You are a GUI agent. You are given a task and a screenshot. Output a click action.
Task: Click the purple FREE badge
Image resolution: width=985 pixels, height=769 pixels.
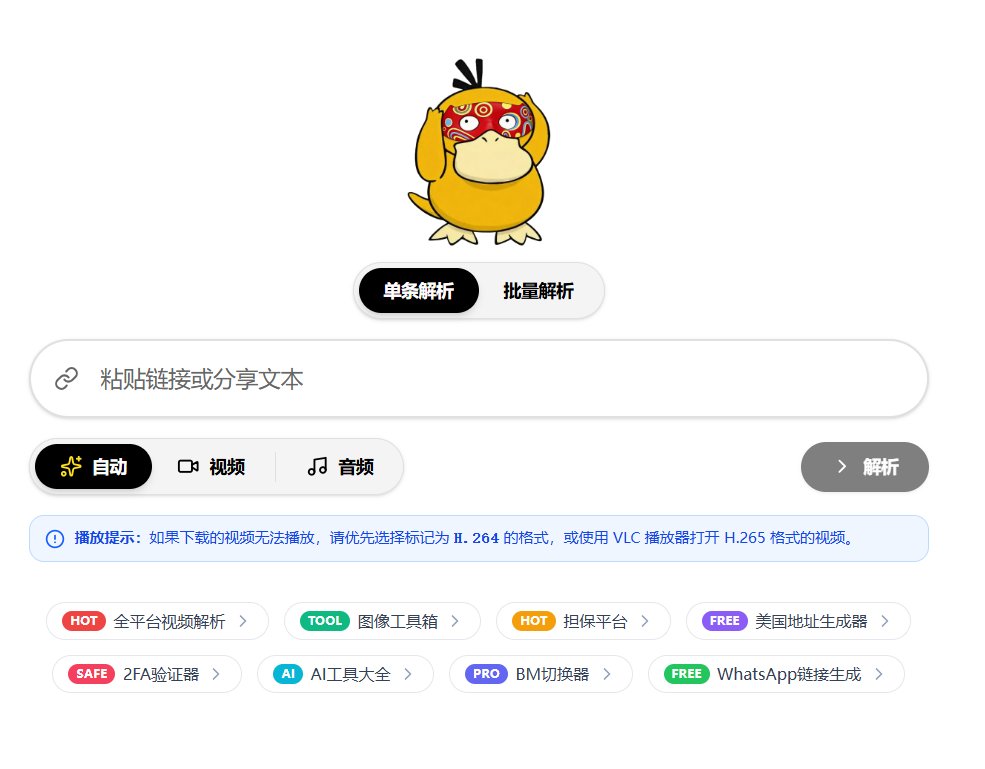point(724,621)
